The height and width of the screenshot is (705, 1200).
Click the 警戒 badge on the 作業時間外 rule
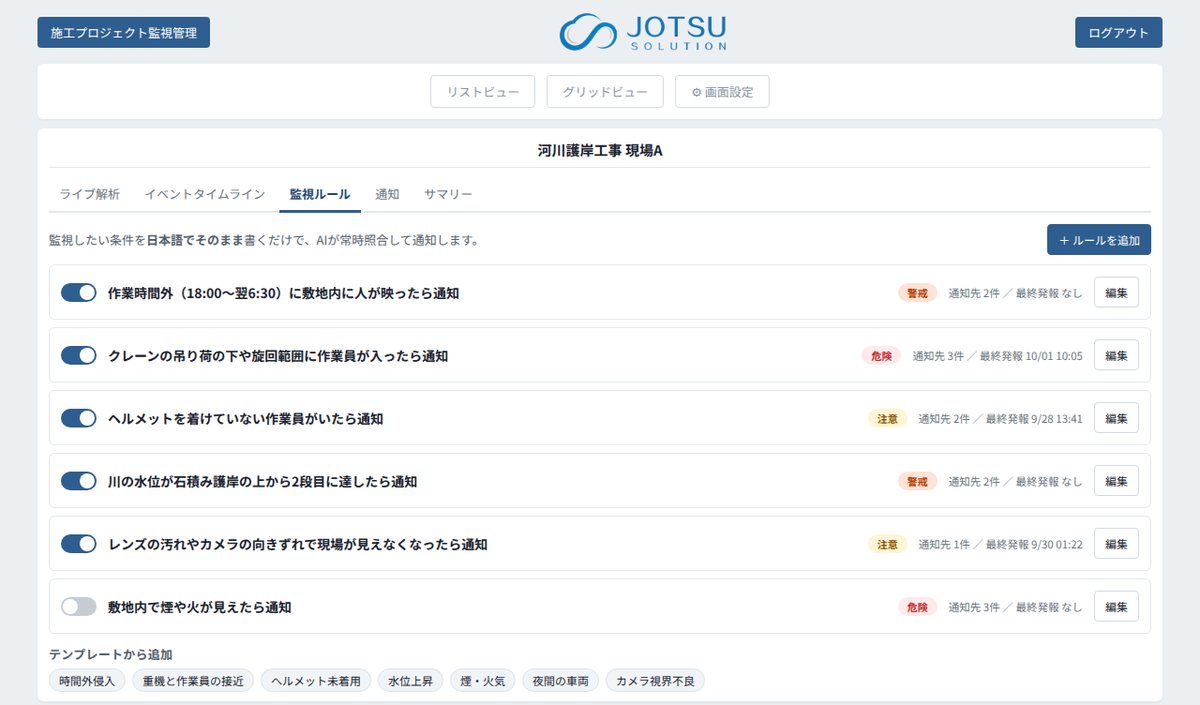917,293
